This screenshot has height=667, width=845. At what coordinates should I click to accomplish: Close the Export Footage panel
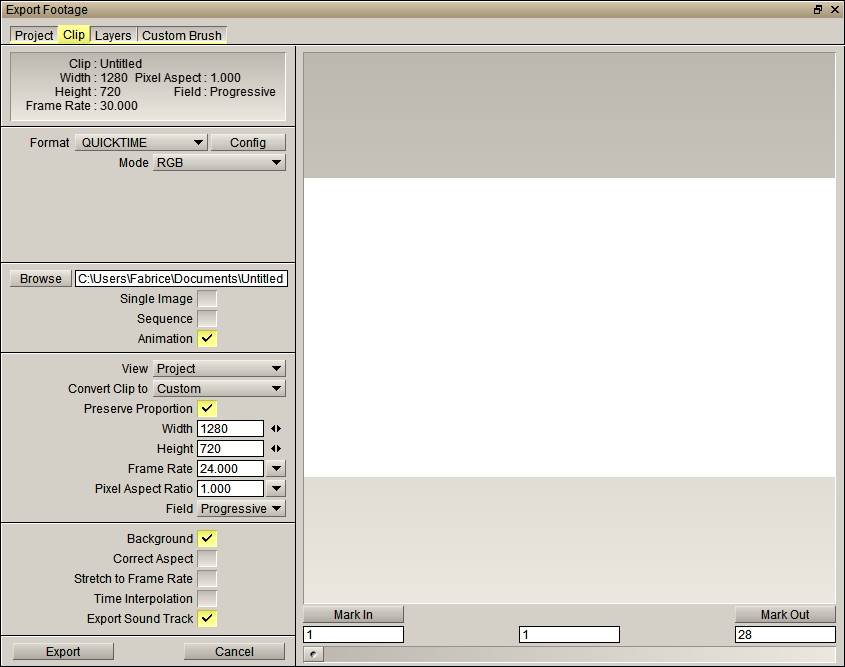(x=835, y=10)
